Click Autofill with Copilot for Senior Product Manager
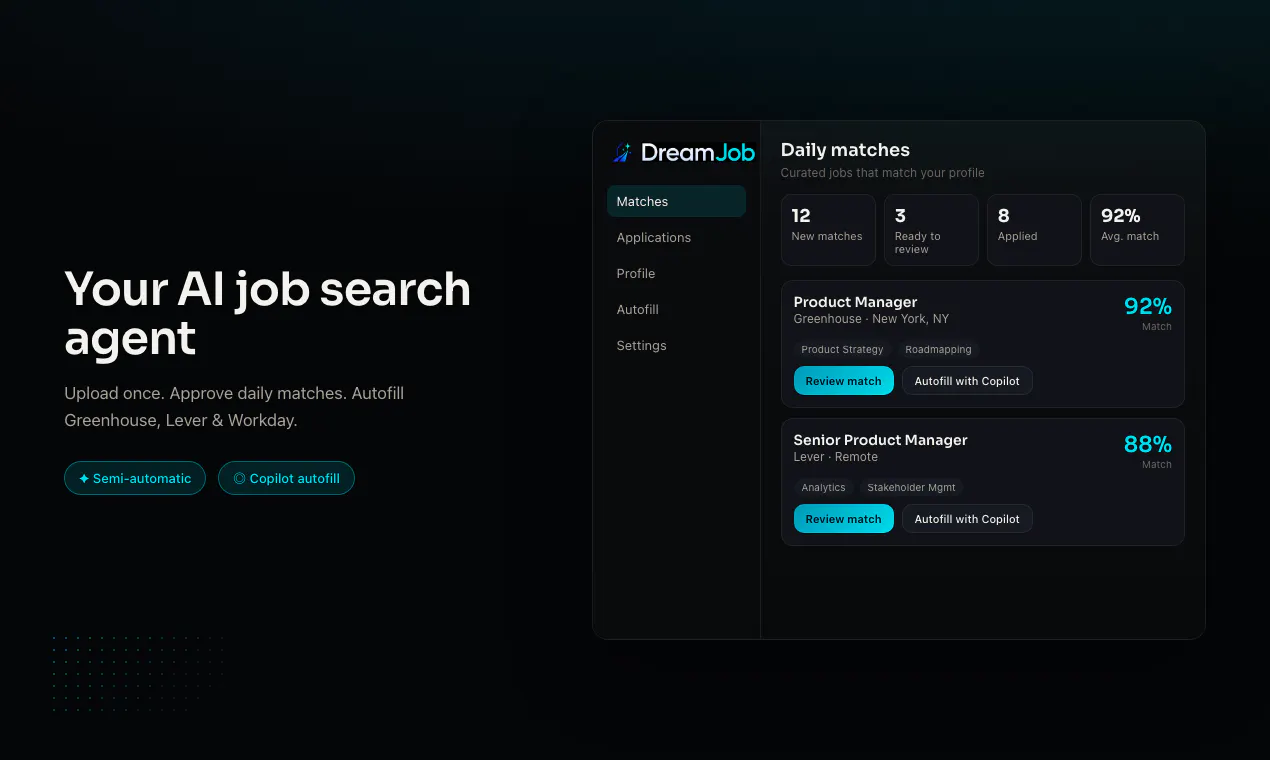The image size is (1270, 760). coord(967,519)
